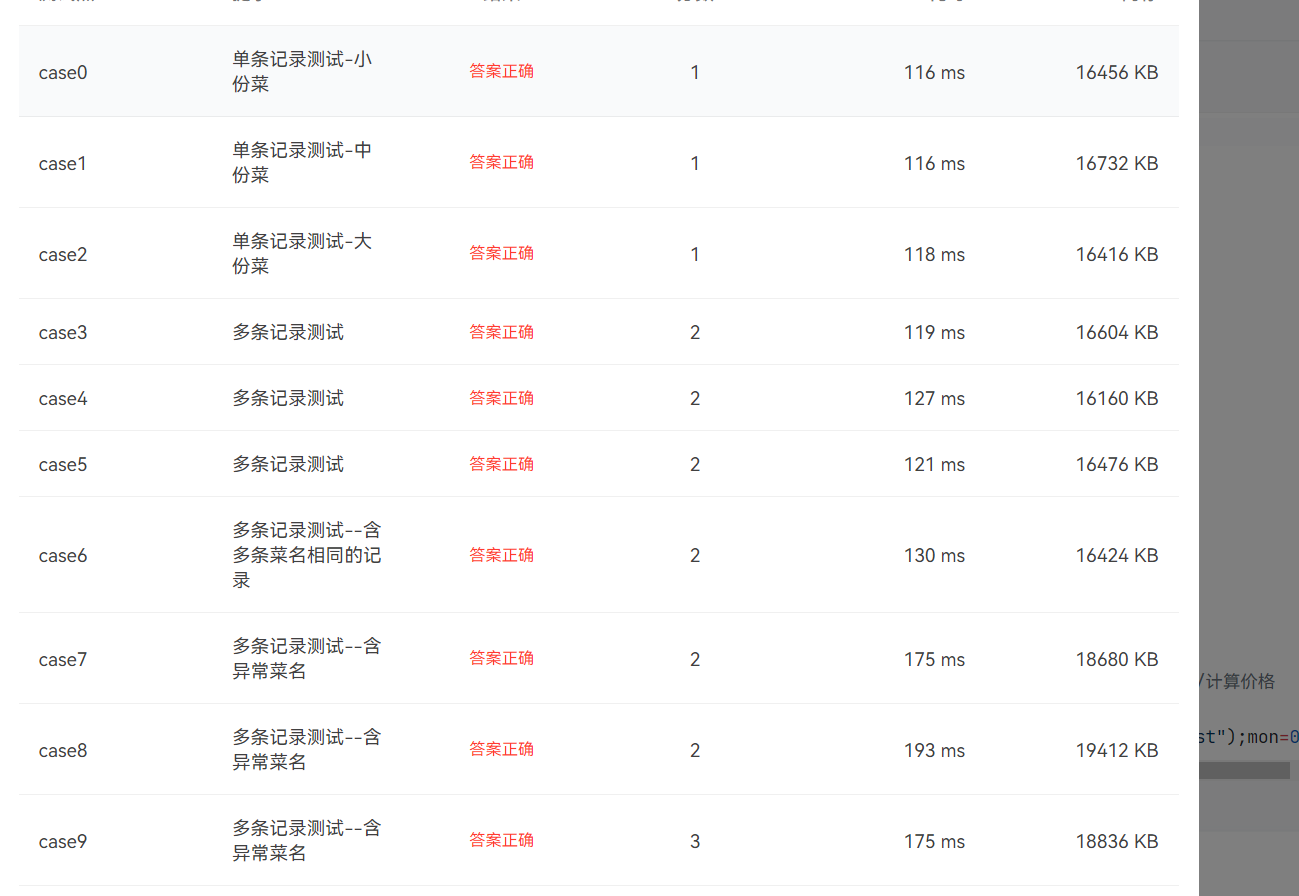Open the case9 result row

click(x=63, y=841)
